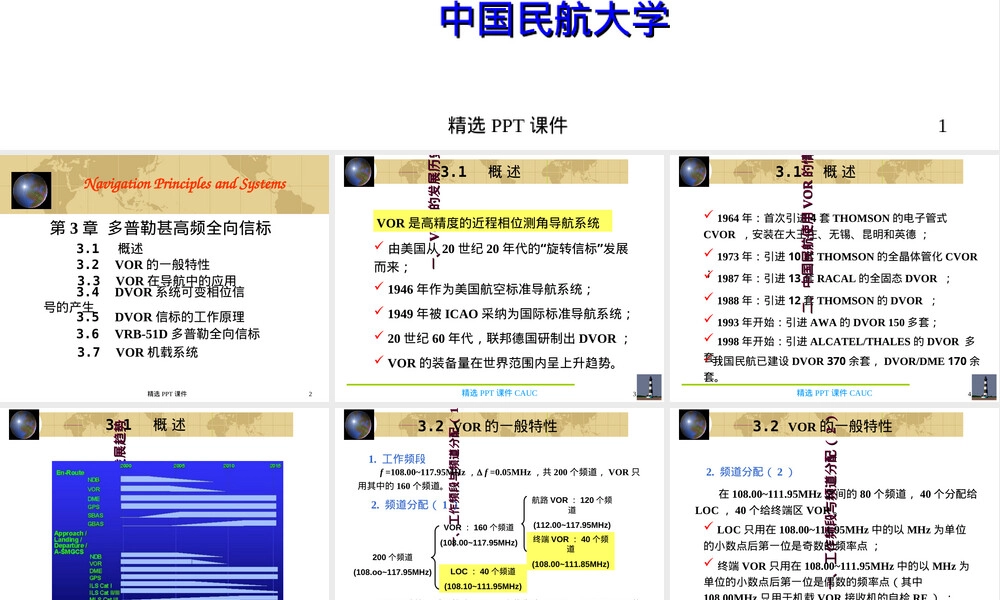Click the LOC 只用在 108.00 bullet

point(835,538)
